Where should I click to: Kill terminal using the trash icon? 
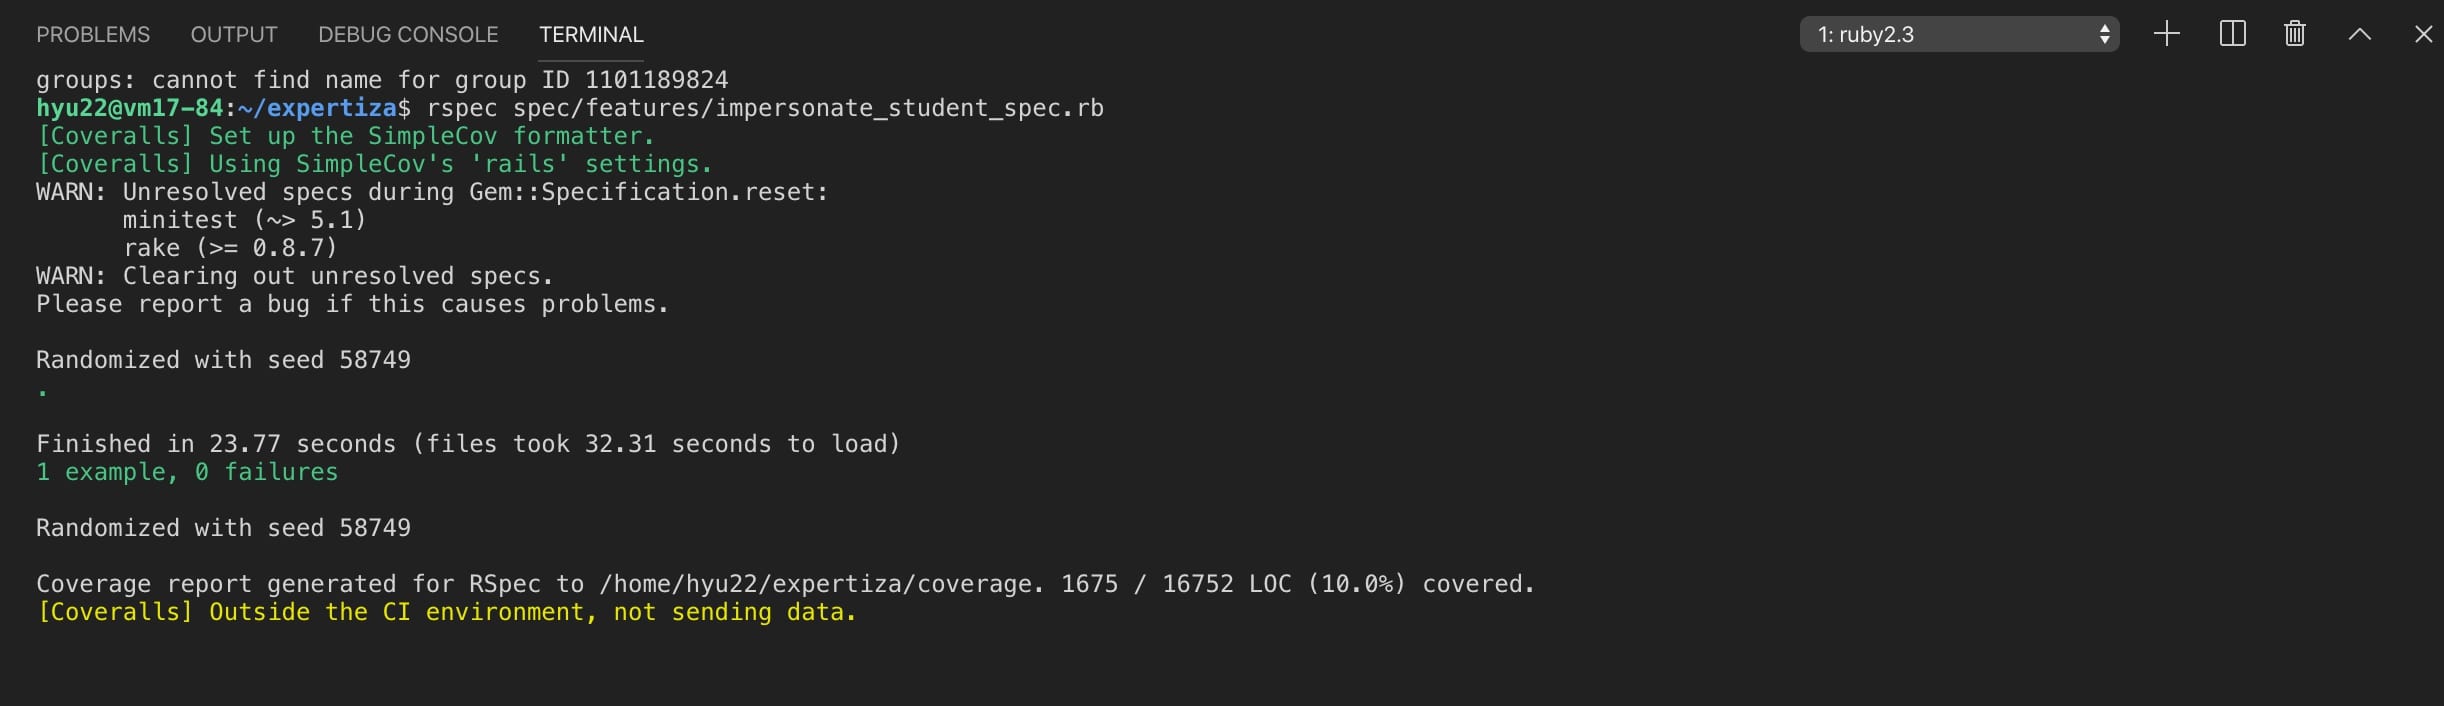pos(2295,34)
